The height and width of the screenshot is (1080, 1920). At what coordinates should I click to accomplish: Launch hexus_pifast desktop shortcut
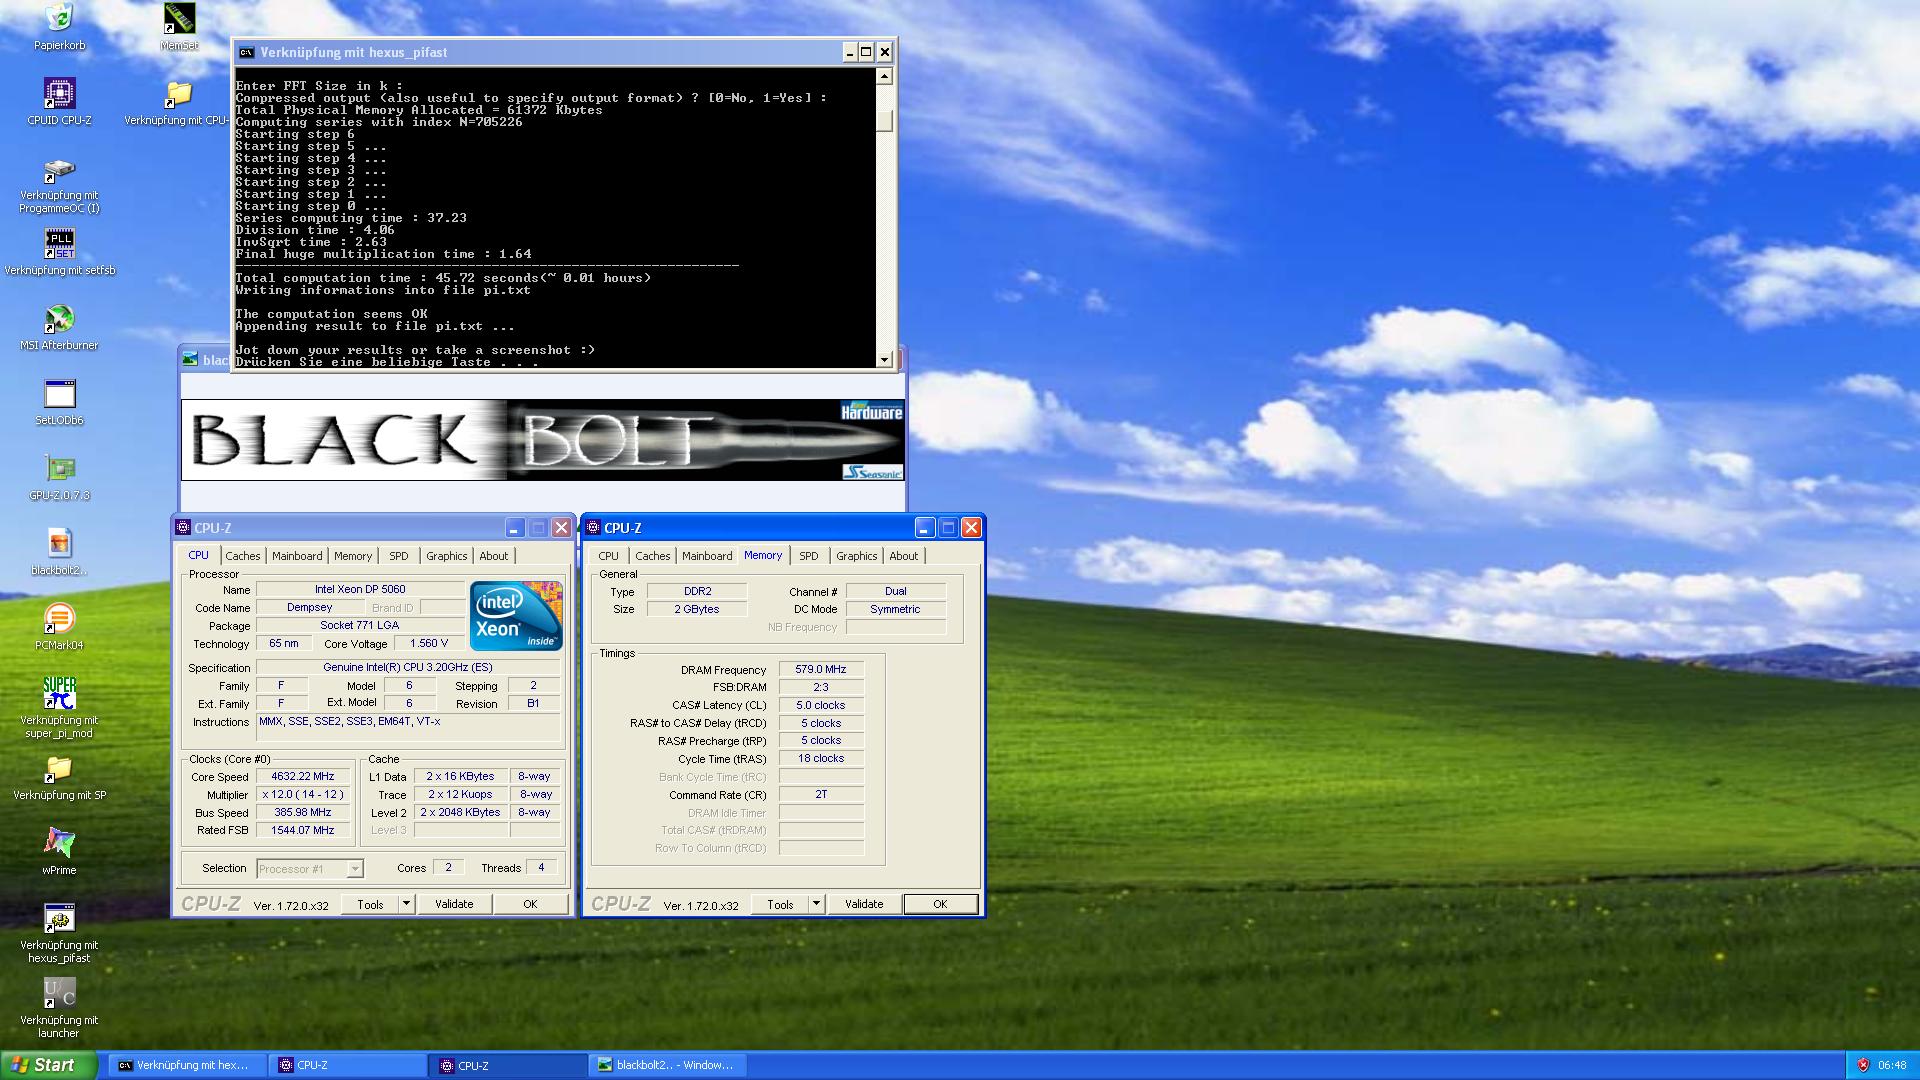pos(59,919)
